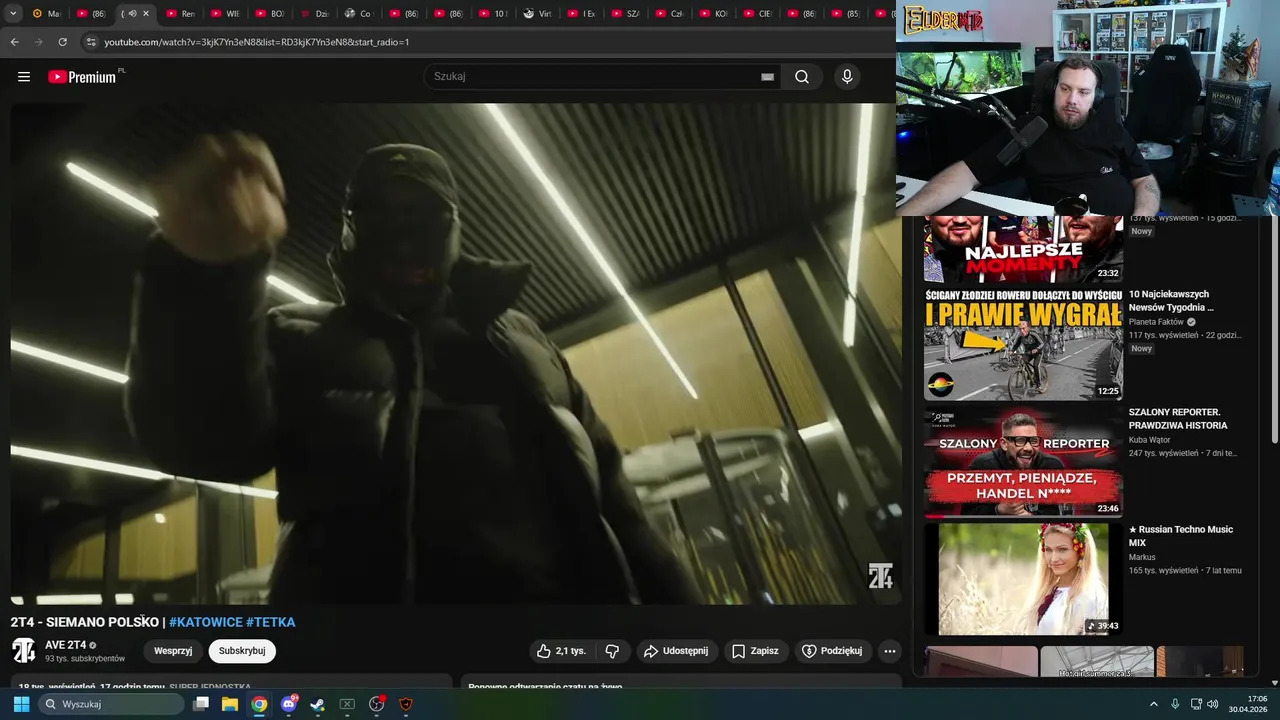
Task: Open Chrome from the taskbar
Action: tap(259, 704)
